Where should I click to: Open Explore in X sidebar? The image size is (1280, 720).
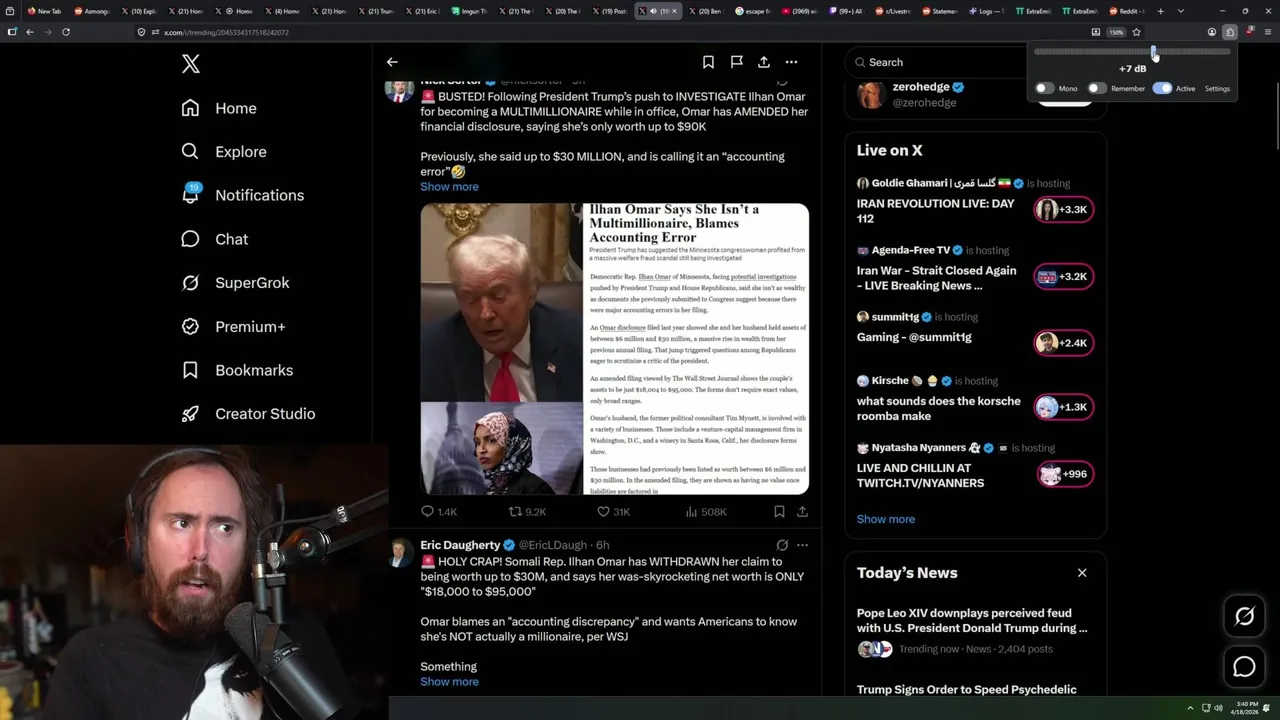(x=224, y=152)
